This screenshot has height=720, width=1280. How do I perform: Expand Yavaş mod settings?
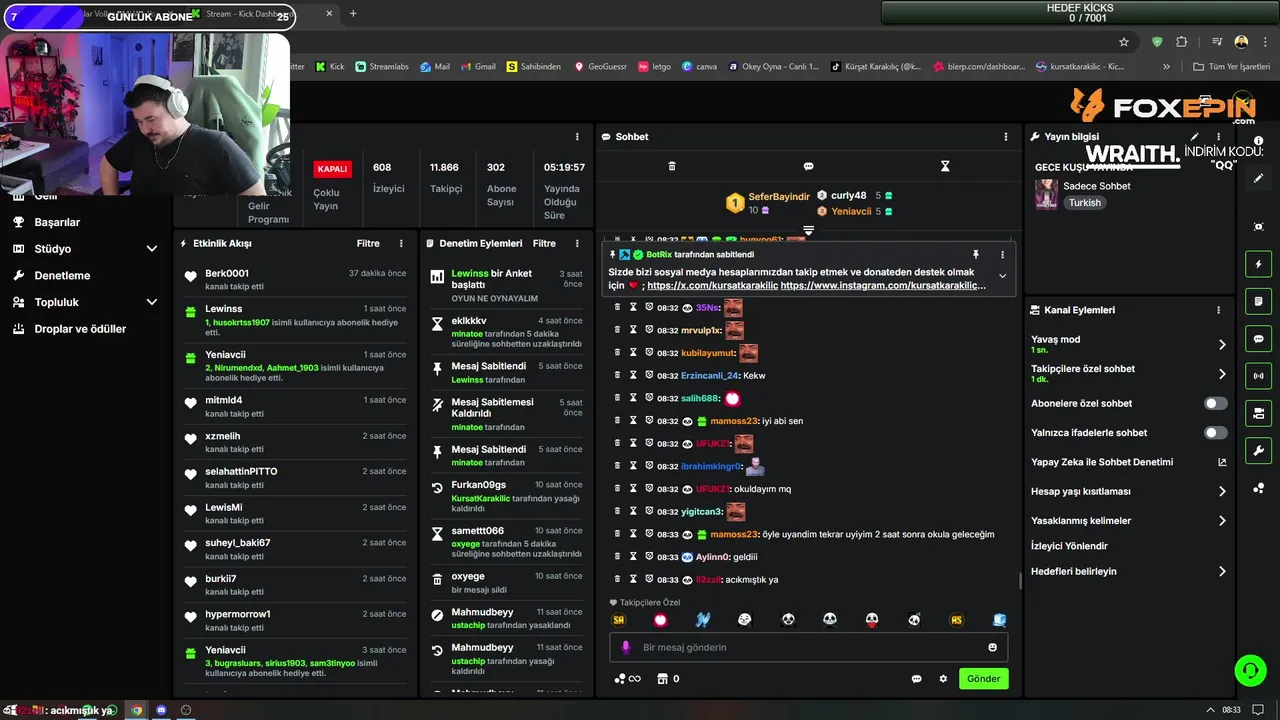point(1222,345)
